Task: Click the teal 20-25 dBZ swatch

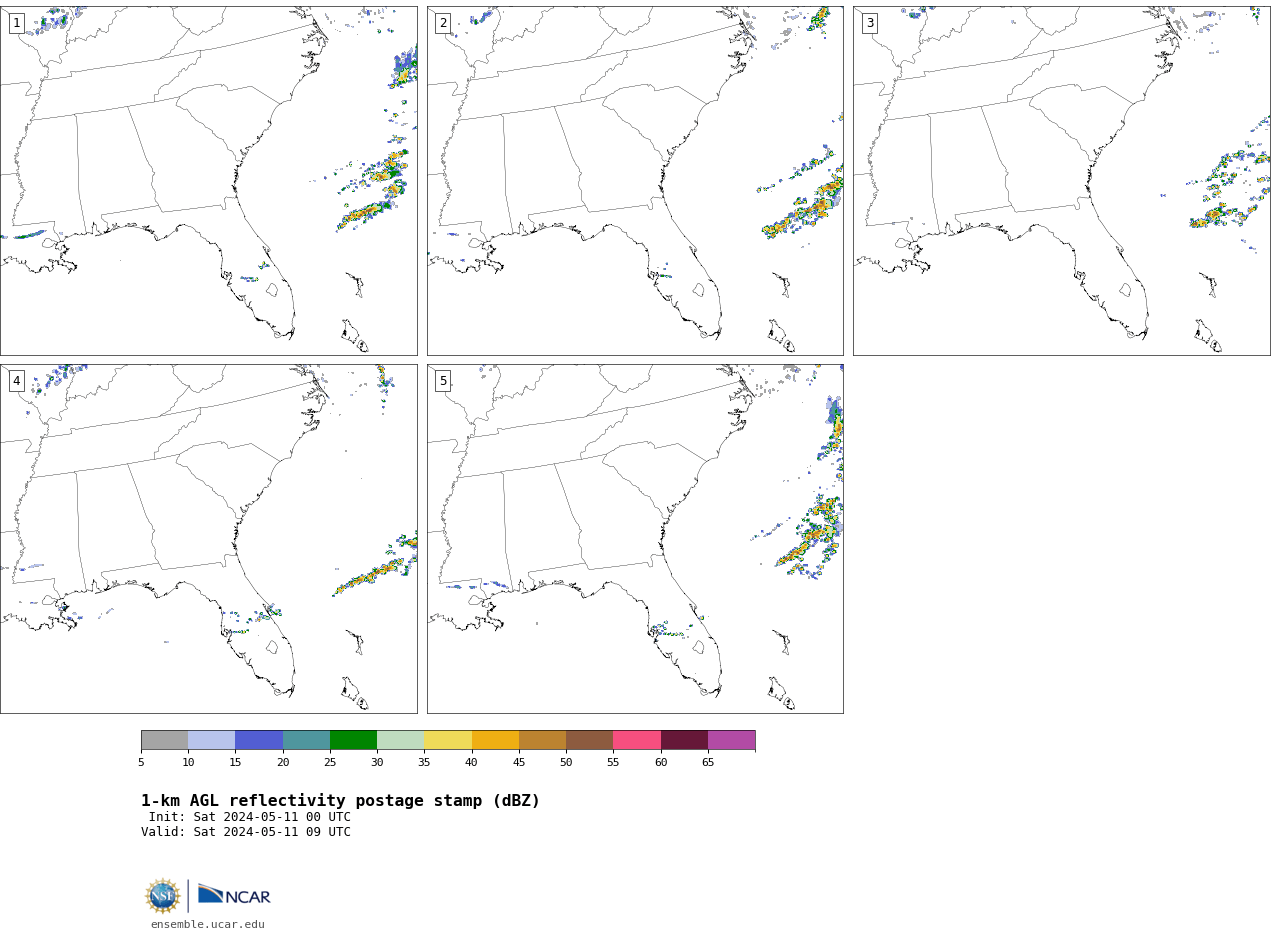Action: 306,740
